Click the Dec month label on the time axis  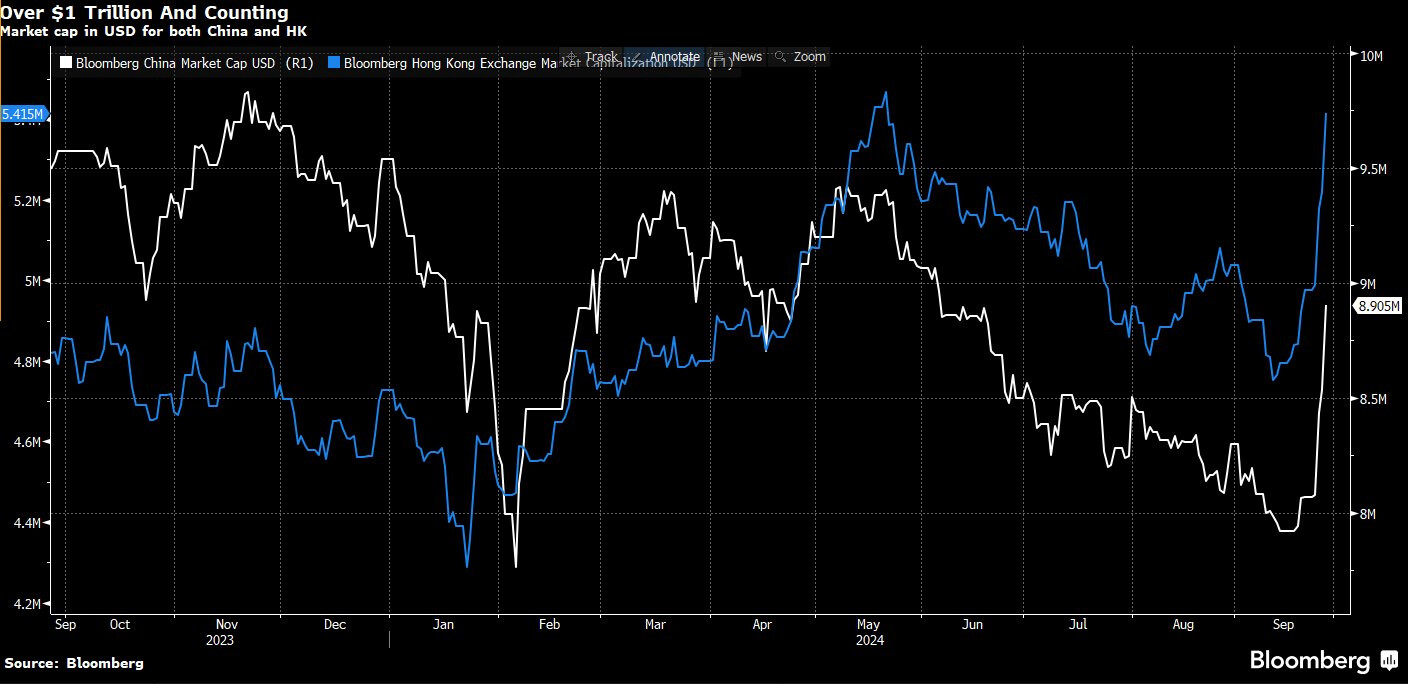click(x=335, y=625)
